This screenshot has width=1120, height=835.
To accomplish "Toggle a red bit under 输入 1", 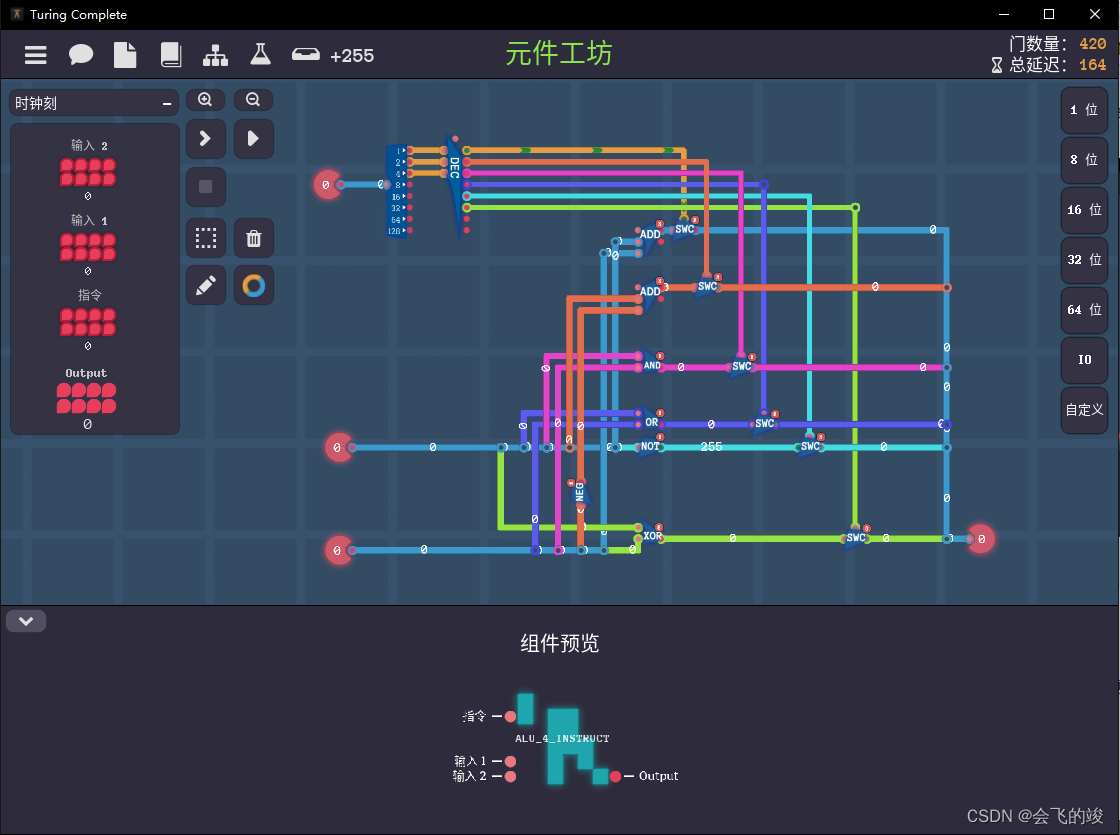I will (x=87, y=247).
